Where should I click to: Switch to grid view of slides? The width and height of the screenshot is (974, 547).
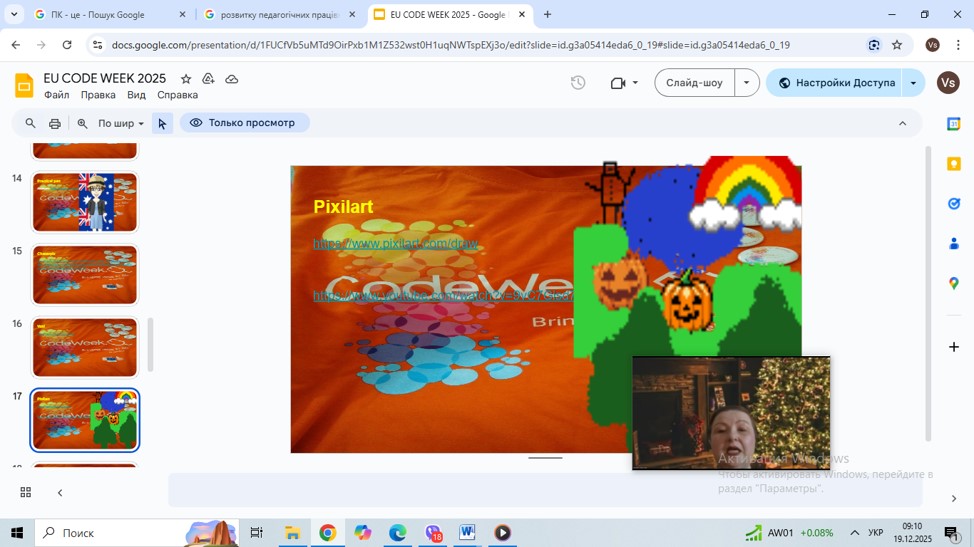[x=26, y=493]
